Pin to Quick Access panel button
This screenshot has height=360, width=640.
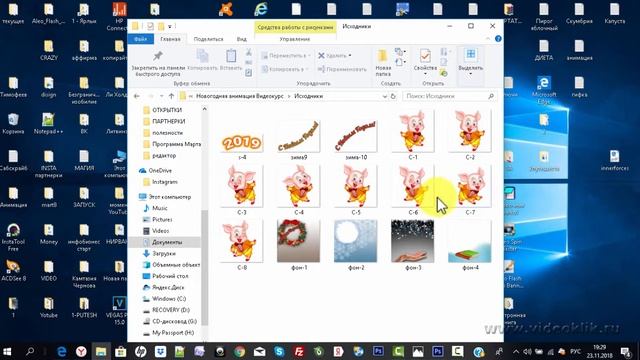point(158,63)
